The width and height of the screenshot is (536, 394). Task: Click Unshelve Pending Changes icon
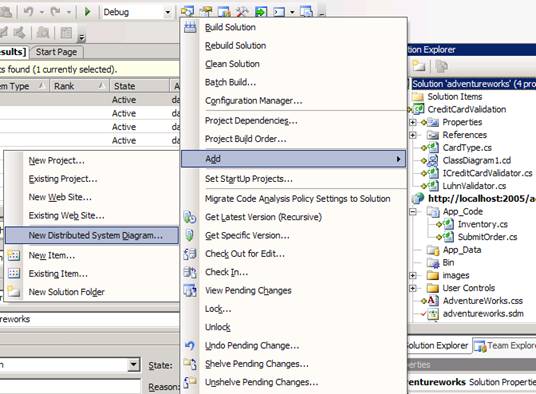point(190,382)
